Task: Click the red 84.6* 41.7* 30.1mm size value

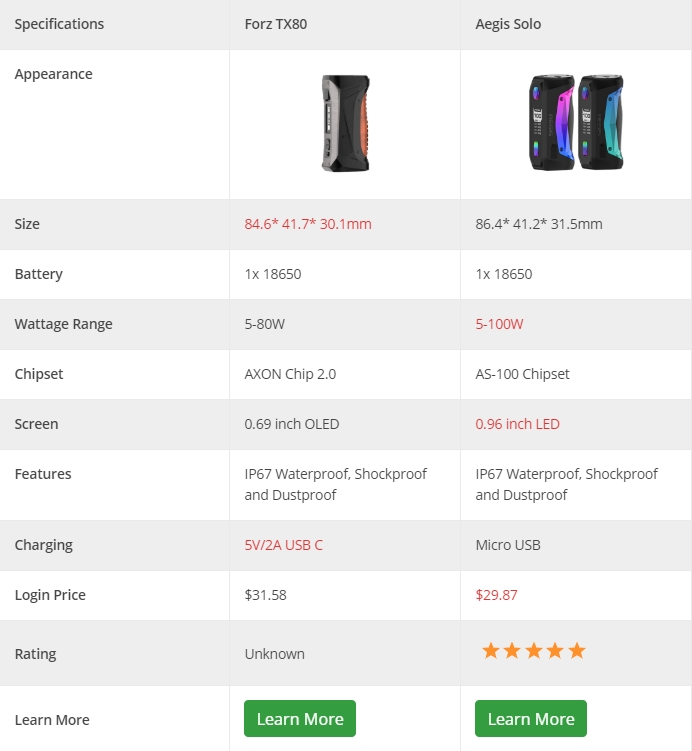Action: [308, 224]
